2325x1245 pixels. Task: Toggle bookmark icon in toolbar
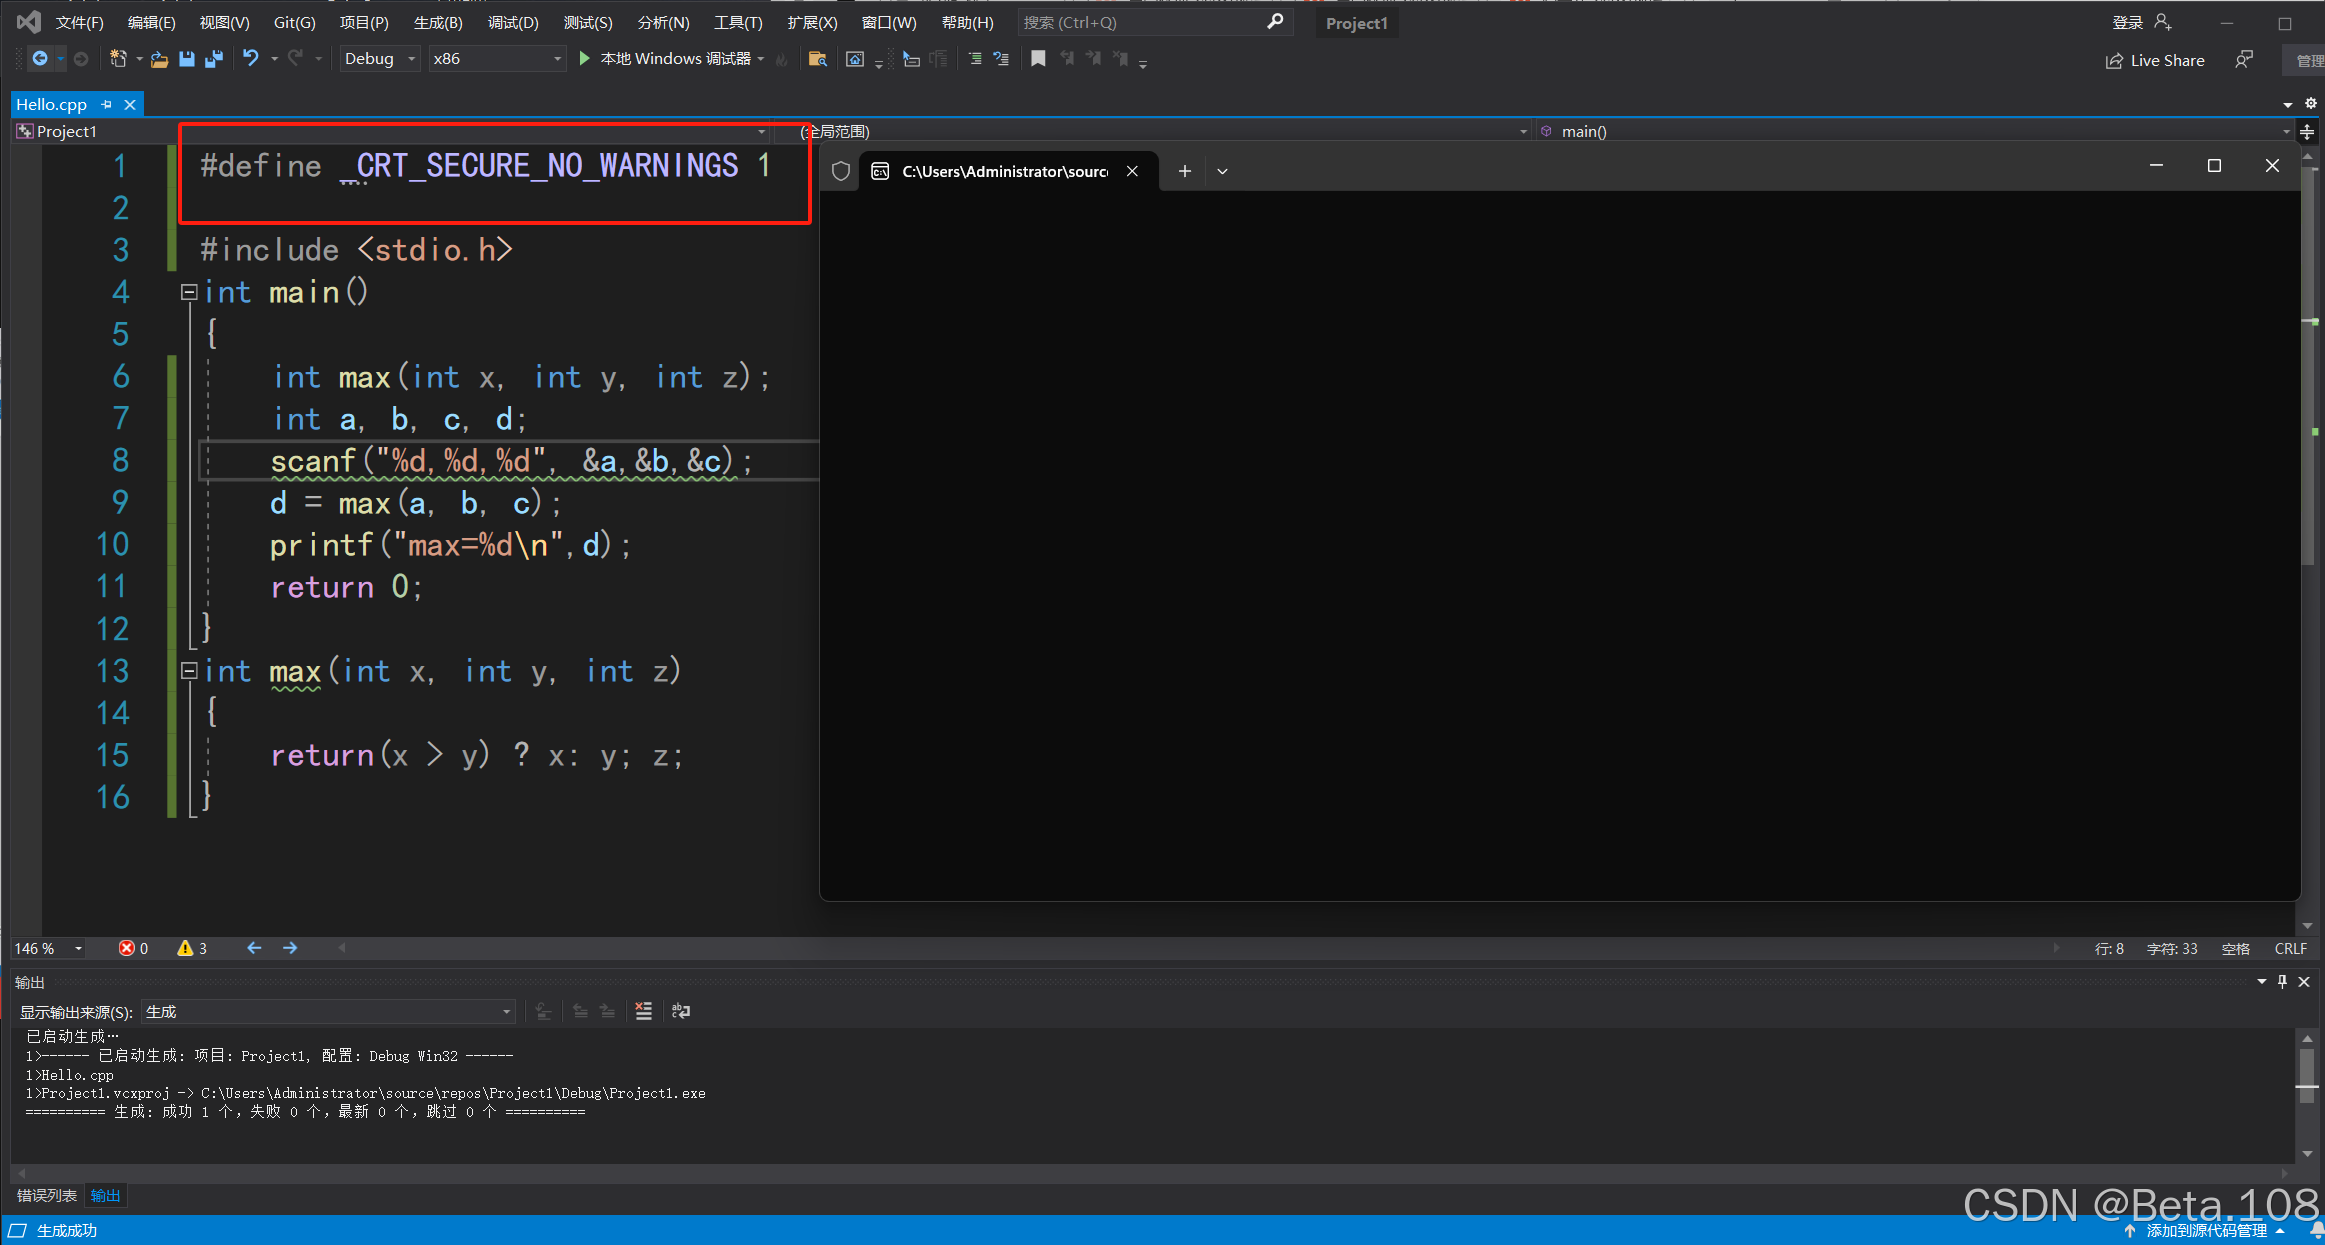tap(1038, 59)
